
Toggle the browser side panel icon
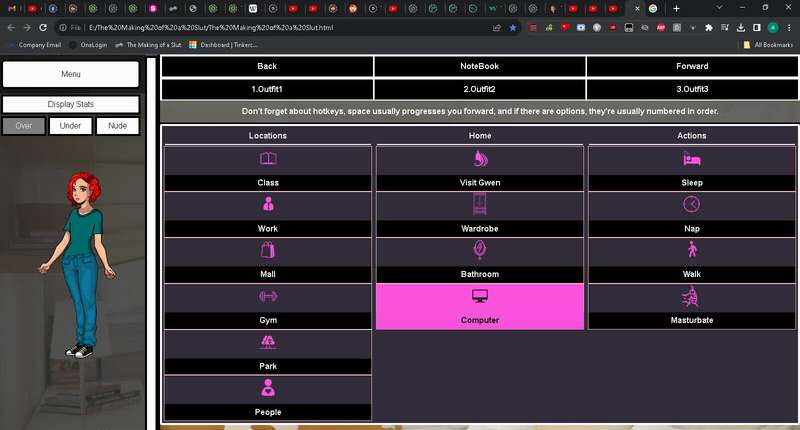tap(757, 28)
